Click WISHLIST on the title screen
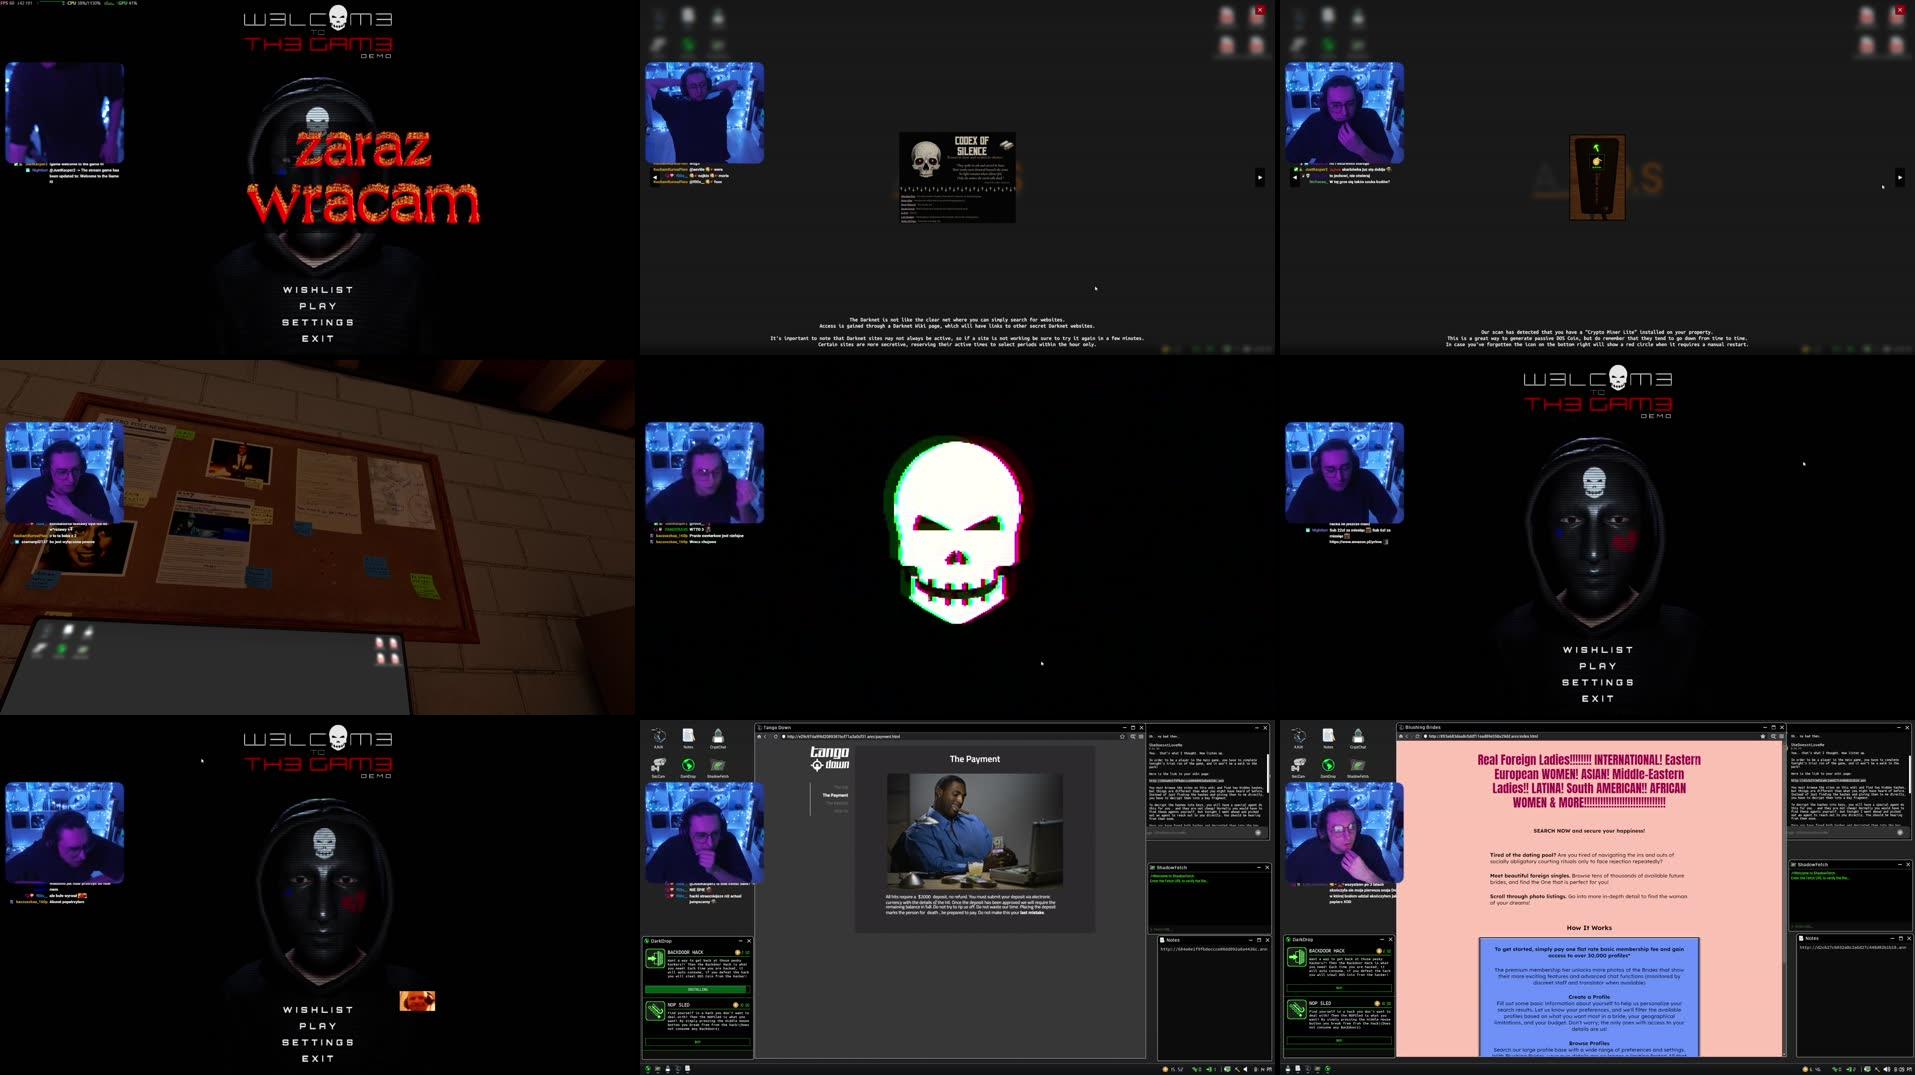 click(x=317, y=288)
